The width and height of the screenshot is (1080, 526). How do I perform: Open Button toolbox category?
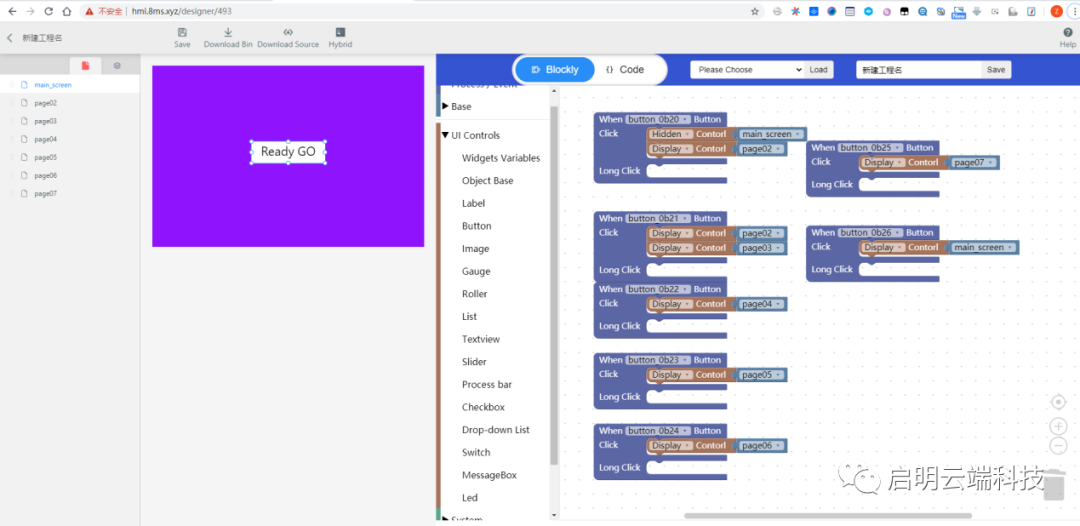477,227
